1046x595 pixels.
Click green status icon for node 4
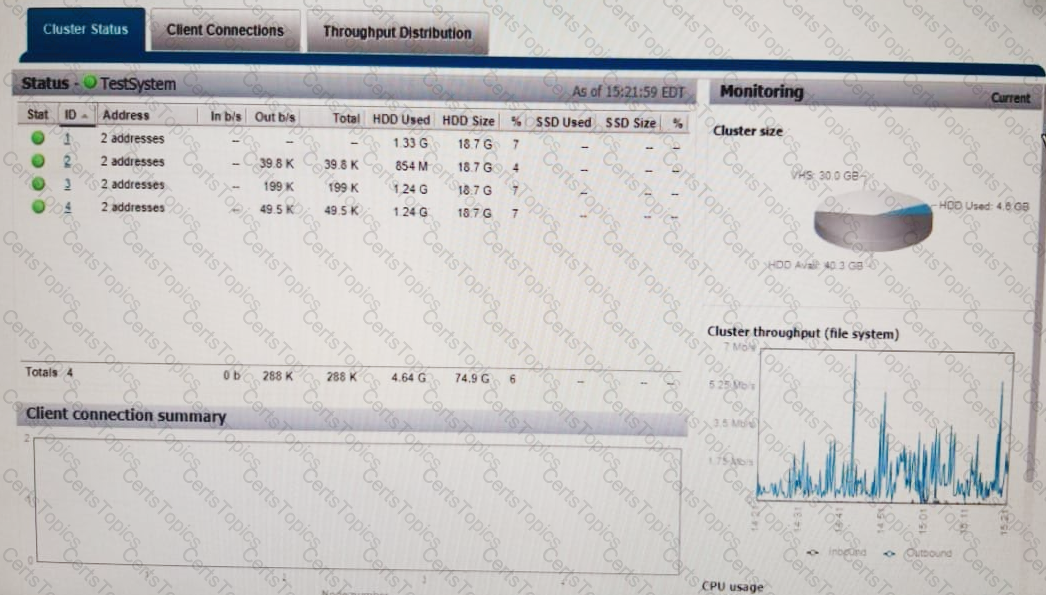[38, 207]
